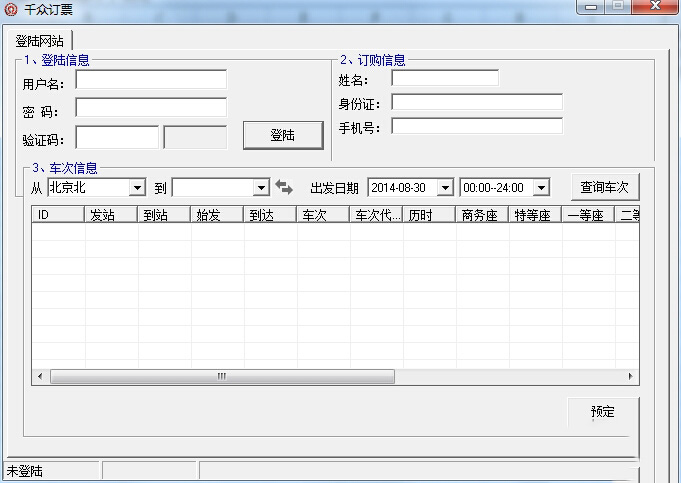Click the 手机号 phone field
Image resolution: width=681 pixels, height=483 pixels.
pos(477,126)
